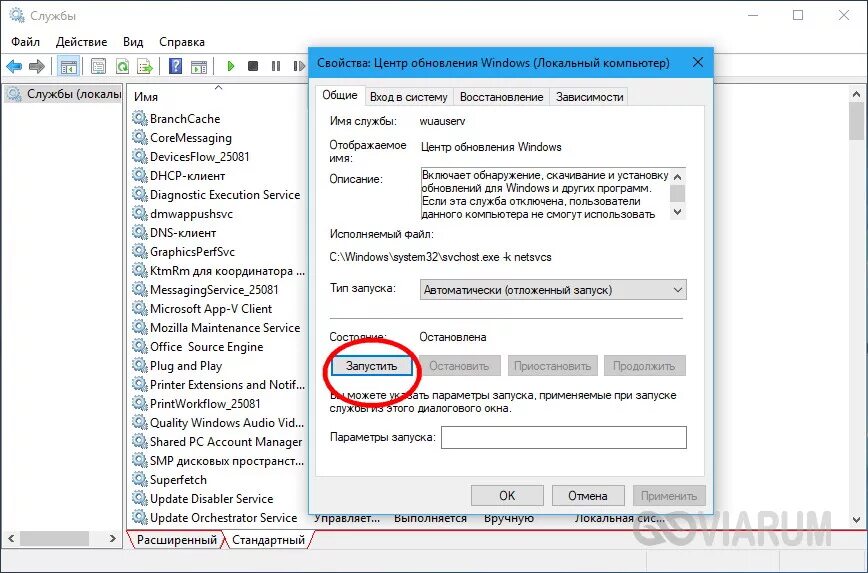Viewport: 868px width, 573px height.
Task: Click the Forward arrow in the toolbar
Action: tap(37, 66)
